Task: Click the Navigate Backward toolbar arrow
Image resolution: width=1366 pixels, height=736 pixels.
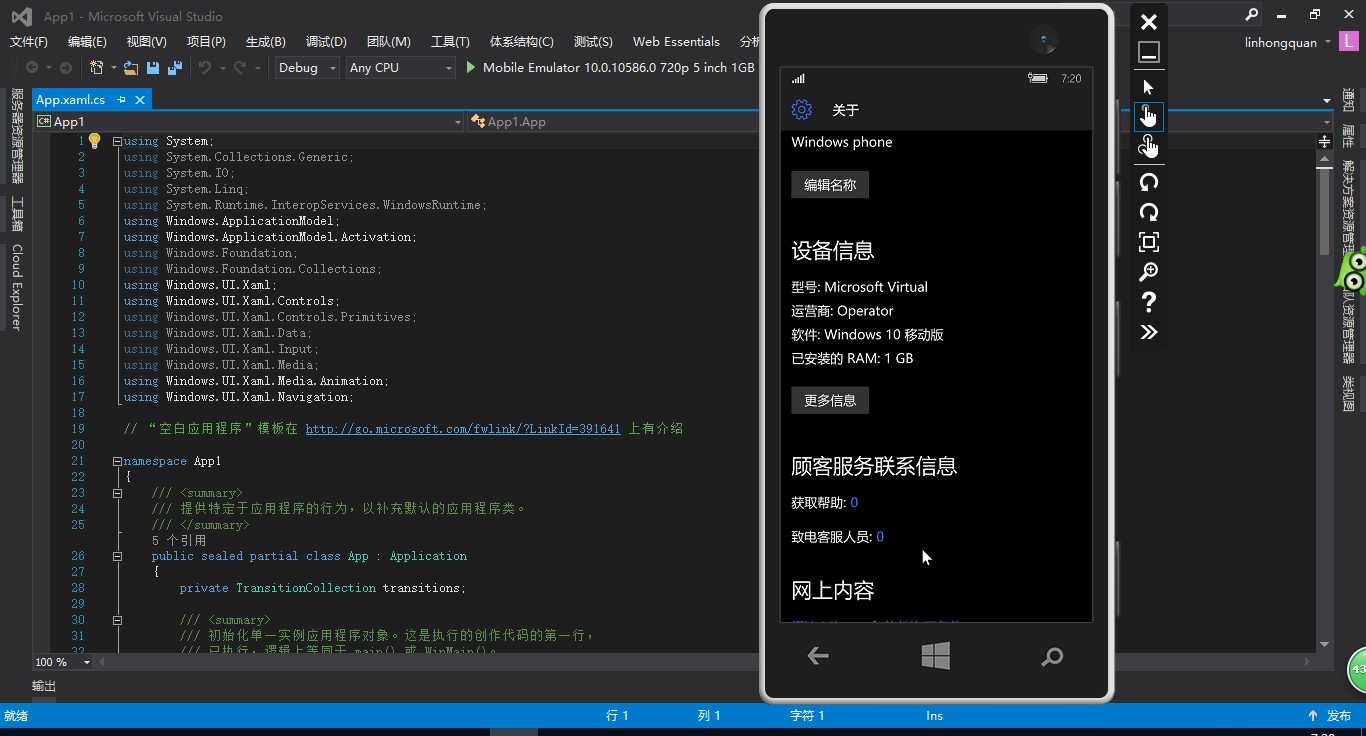Action: (32, 67)
